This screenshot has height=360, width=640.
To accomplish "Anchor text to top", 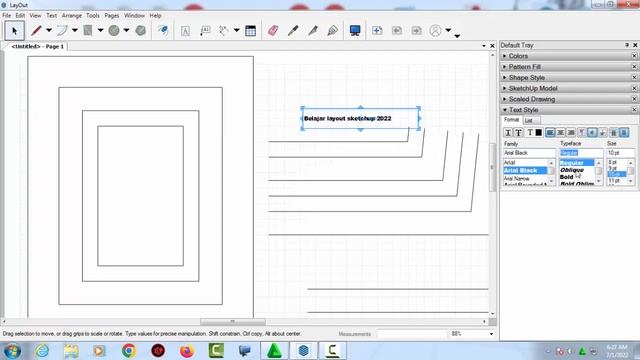I will pyautogui.click(x=582, y=133).
